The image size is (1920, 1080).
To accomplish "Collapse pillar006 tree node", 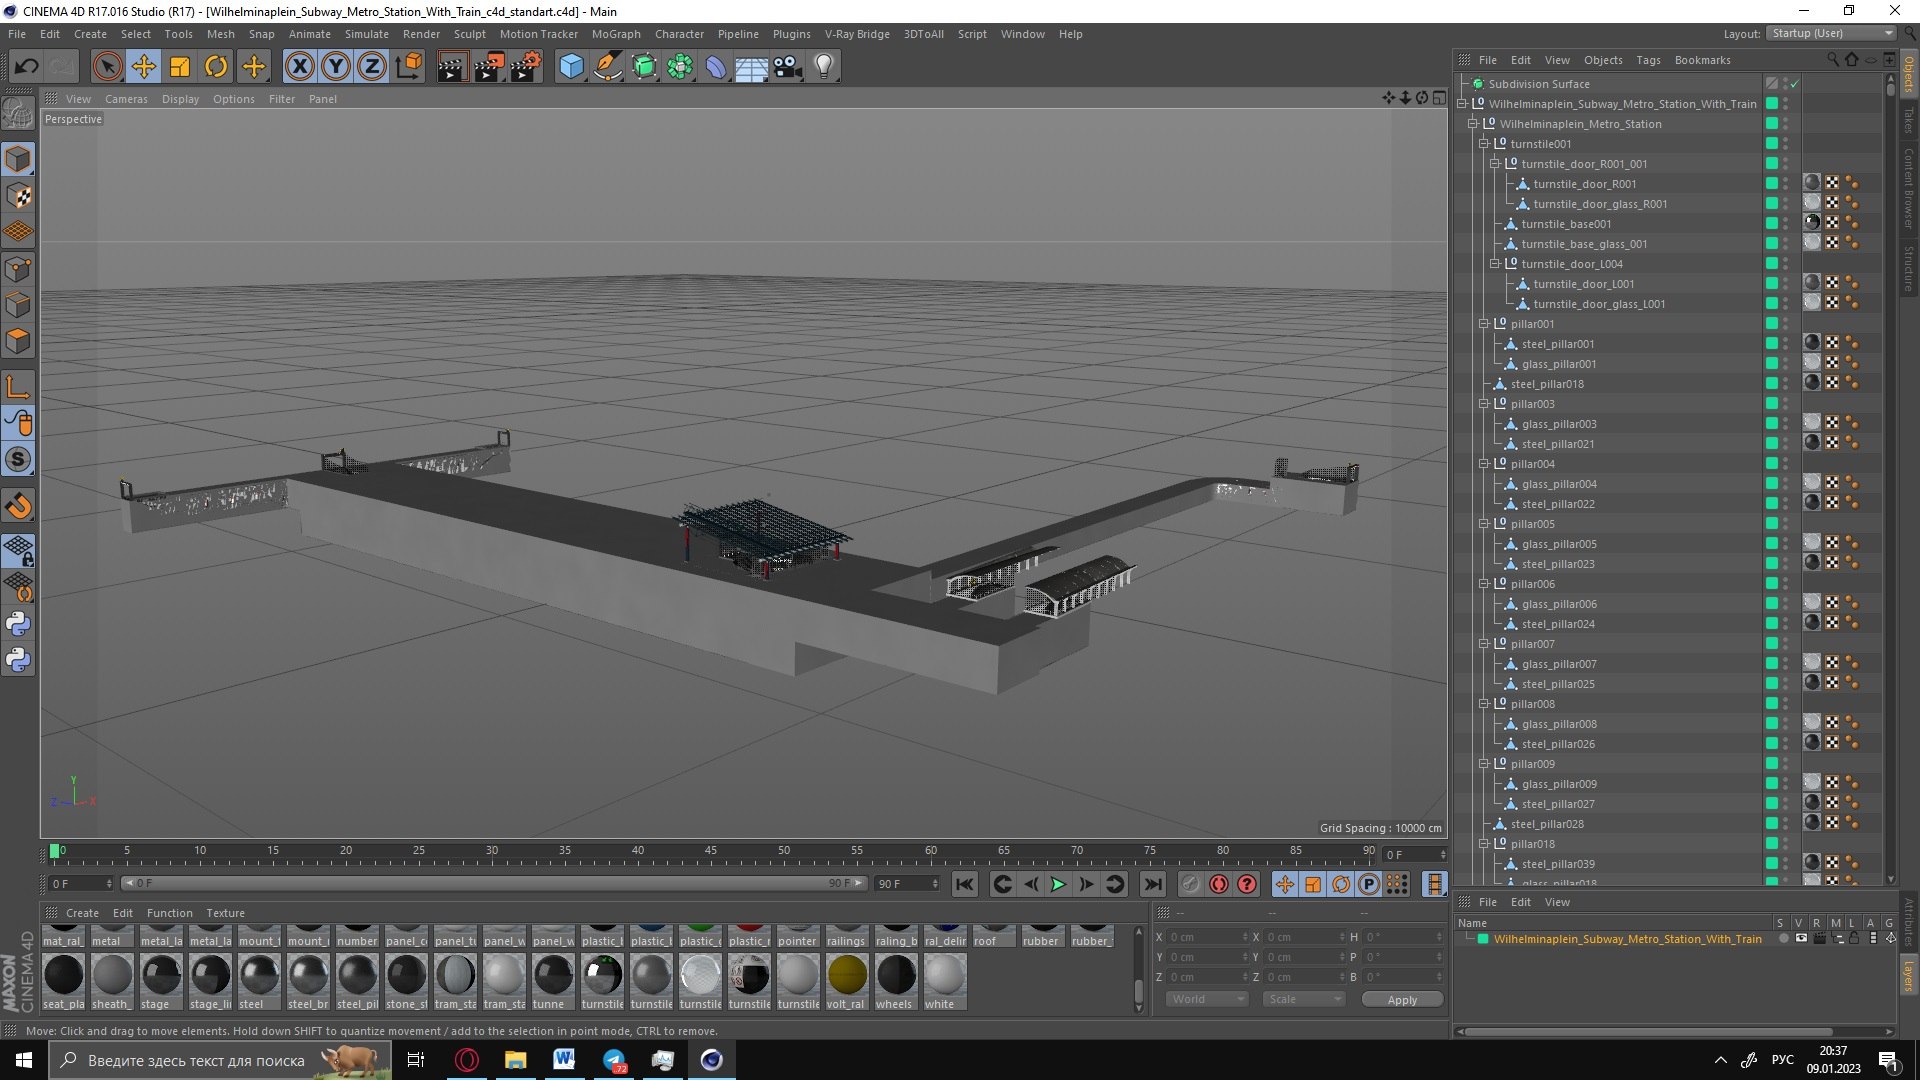I will click(x=1484, y=584).
